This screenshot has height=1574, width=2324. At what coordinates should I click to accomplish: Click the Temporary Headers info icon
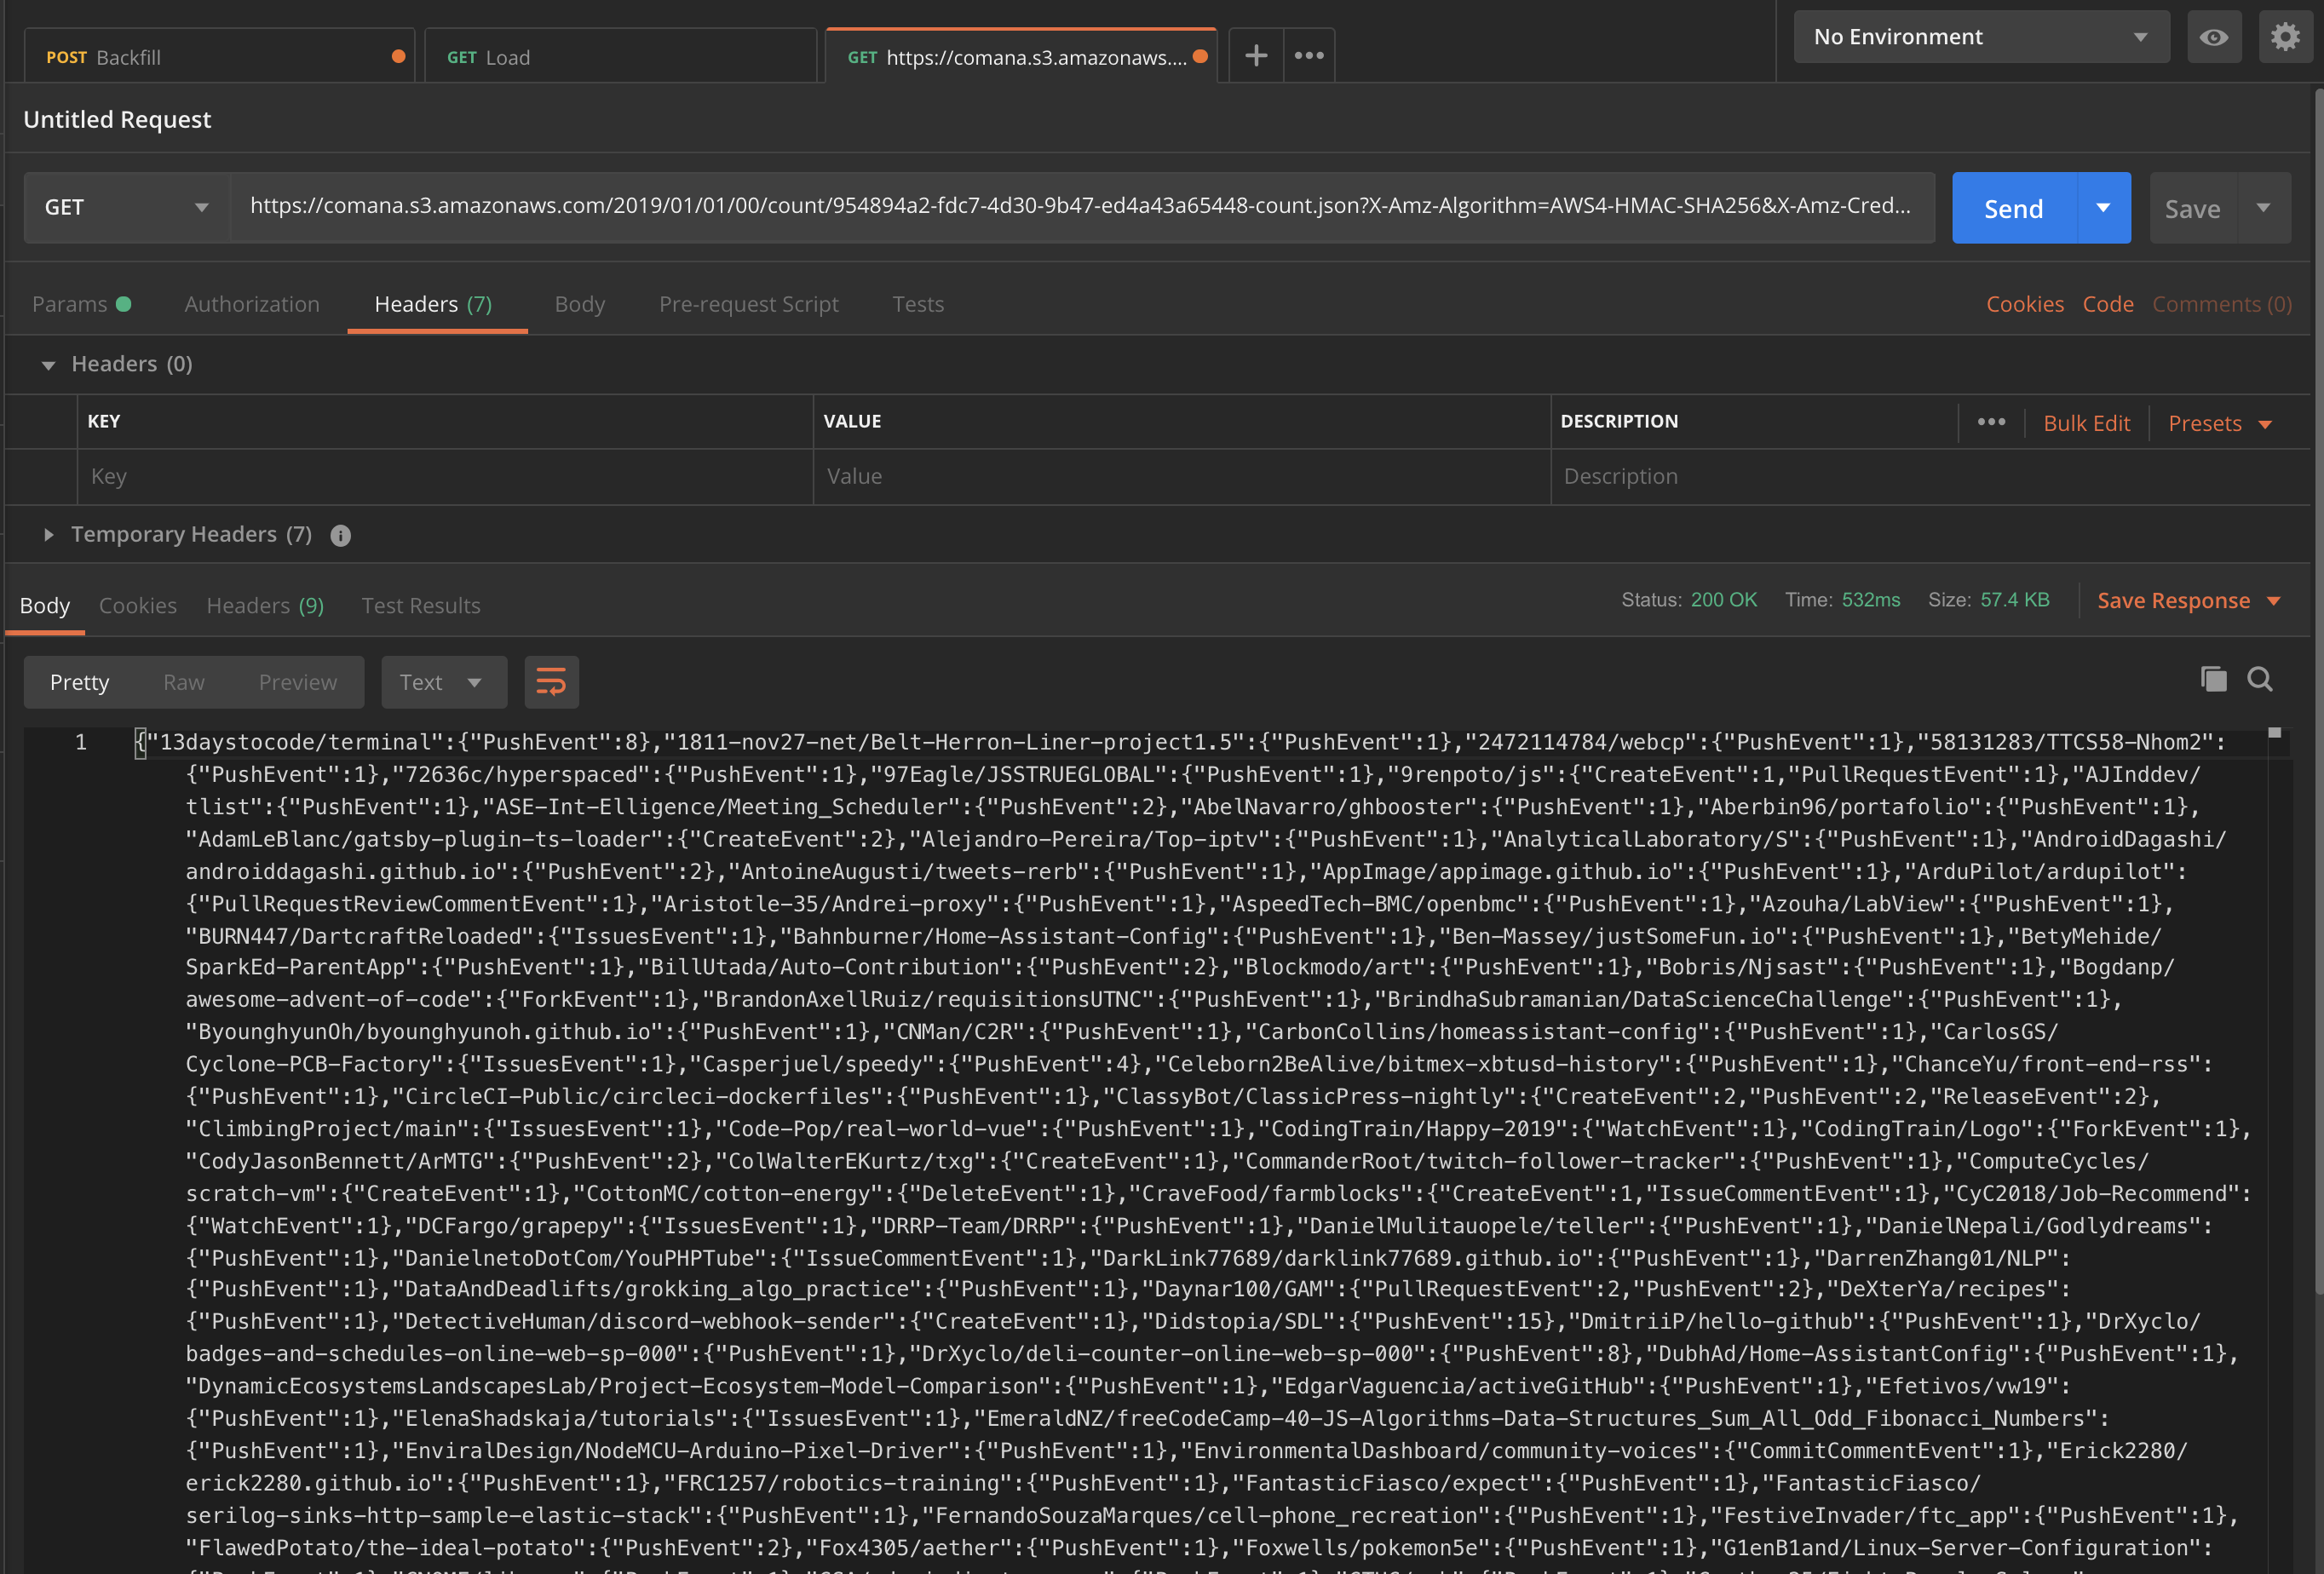coord(340,536)
